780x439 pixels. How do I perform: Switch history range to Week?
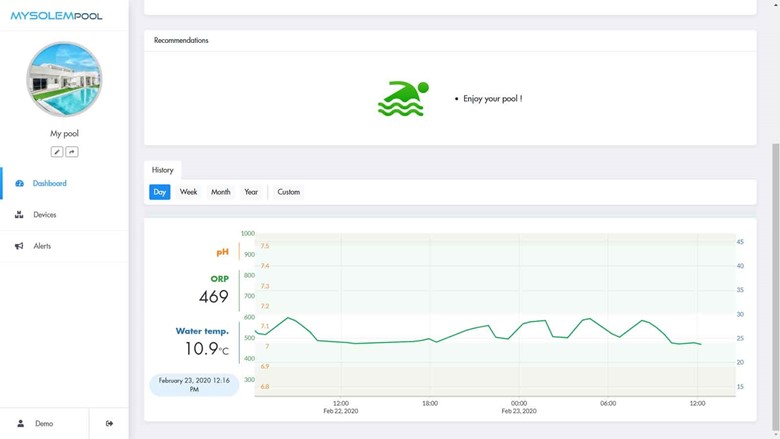pyautogui.click(x=188, y=192)
